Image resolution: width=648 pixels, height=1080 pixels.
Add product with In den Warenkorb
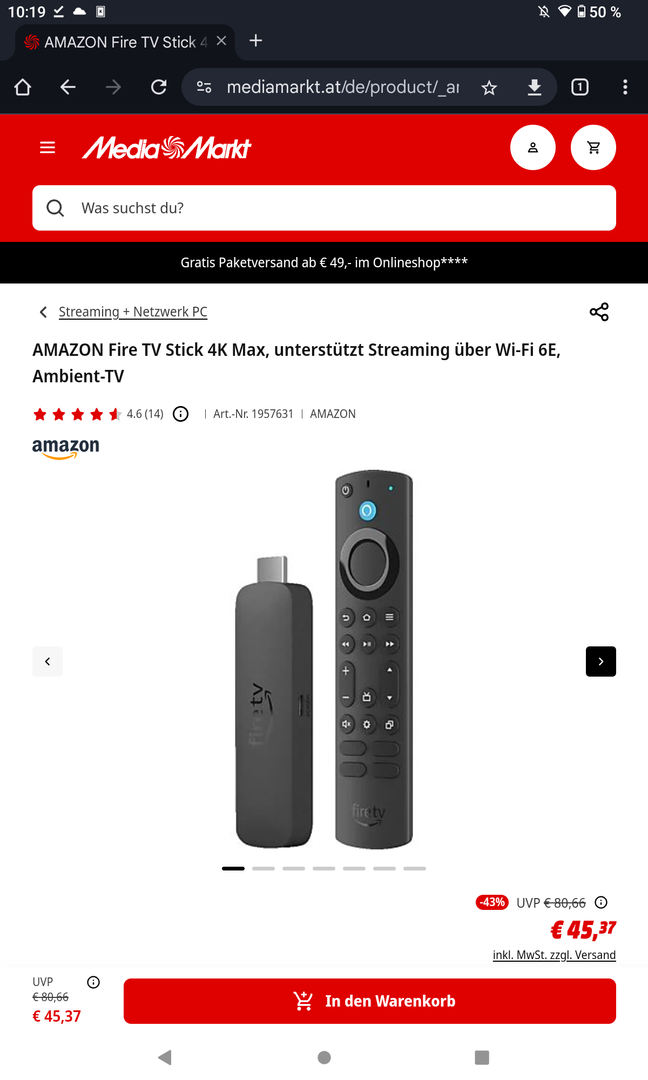pos(369,1001)
